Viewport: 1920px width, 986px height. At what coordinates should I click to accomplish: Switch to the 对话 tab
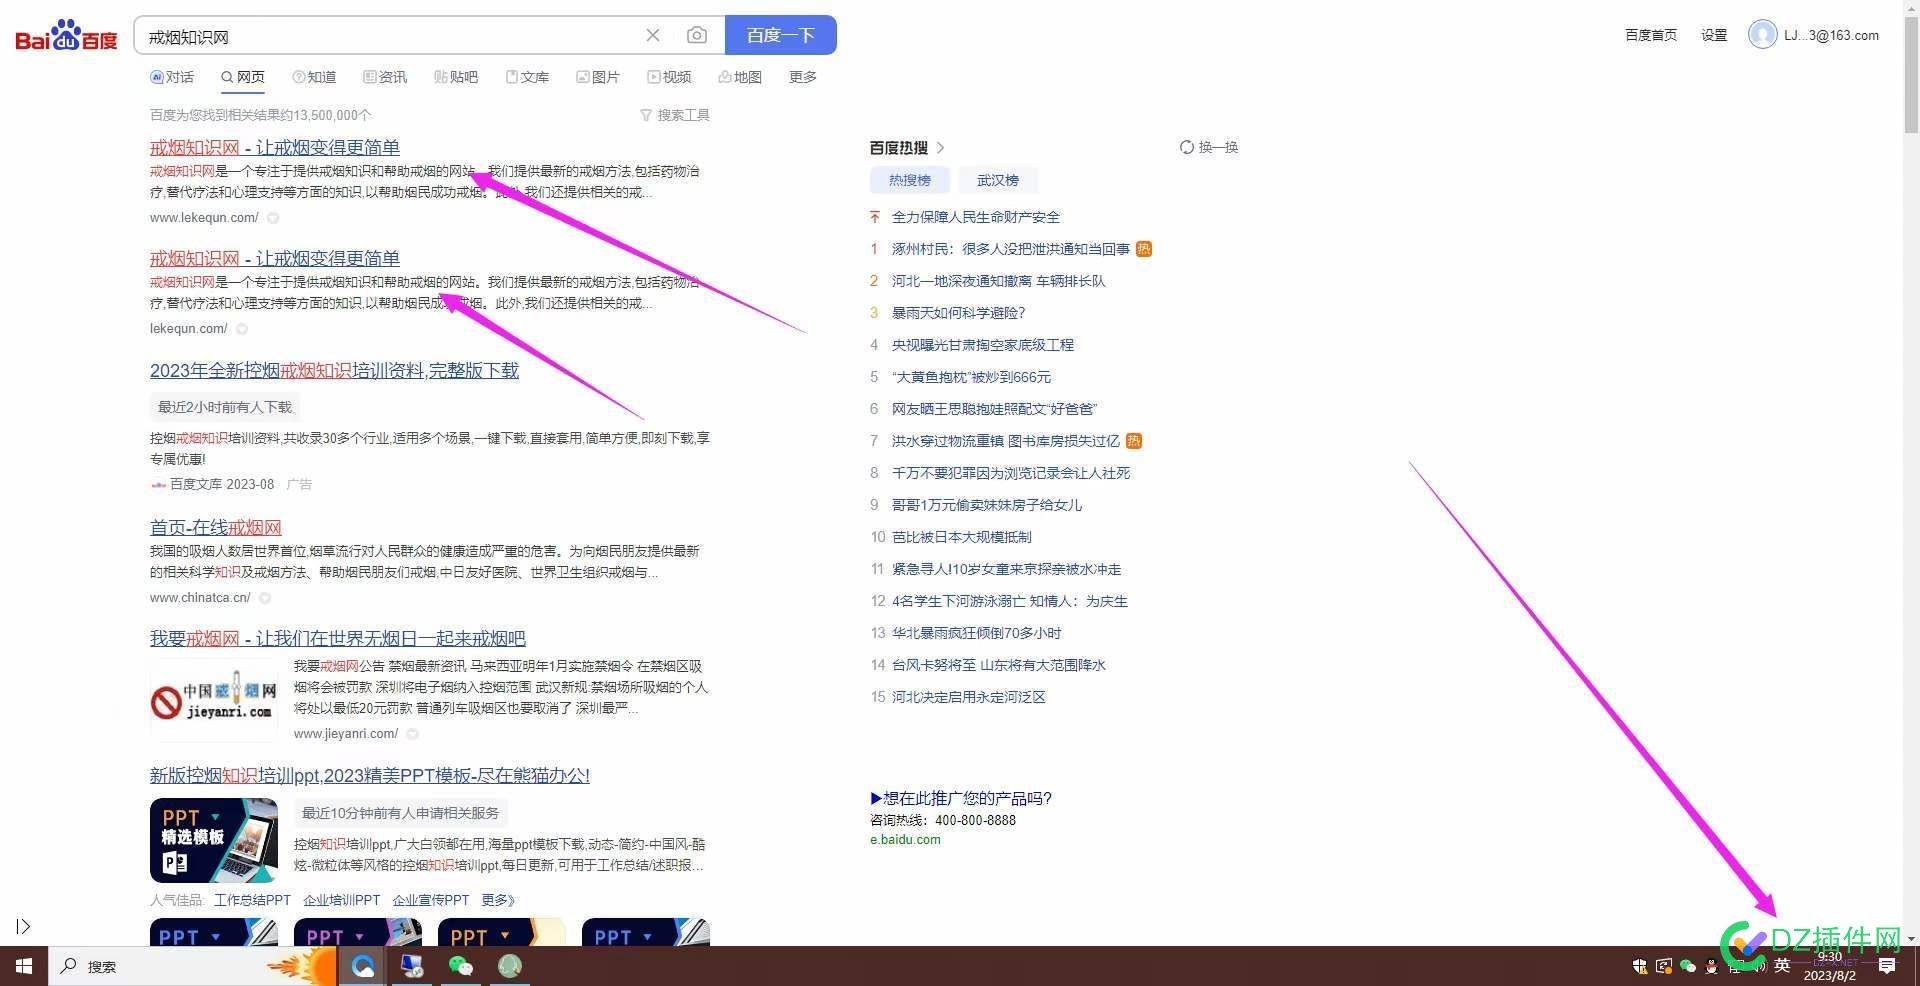click(x=172, y=77)
